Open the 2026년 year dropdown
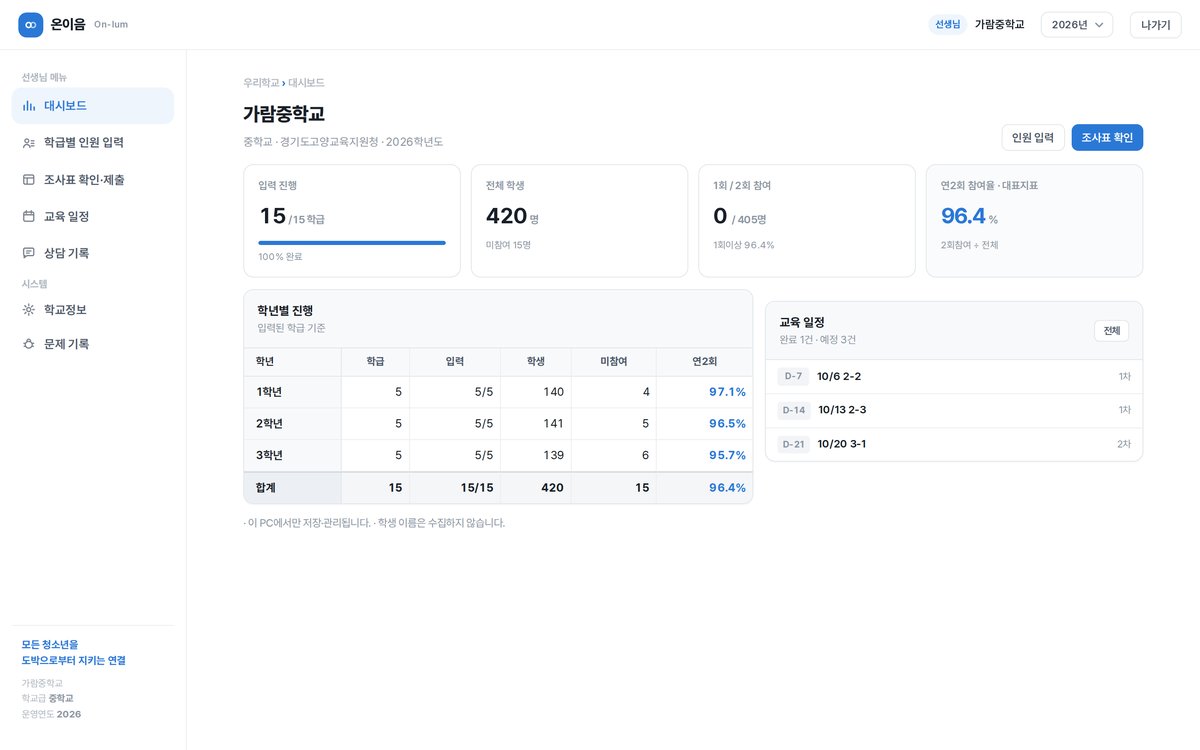Viewport: 1200px width, 750px height. point(1077,24)
